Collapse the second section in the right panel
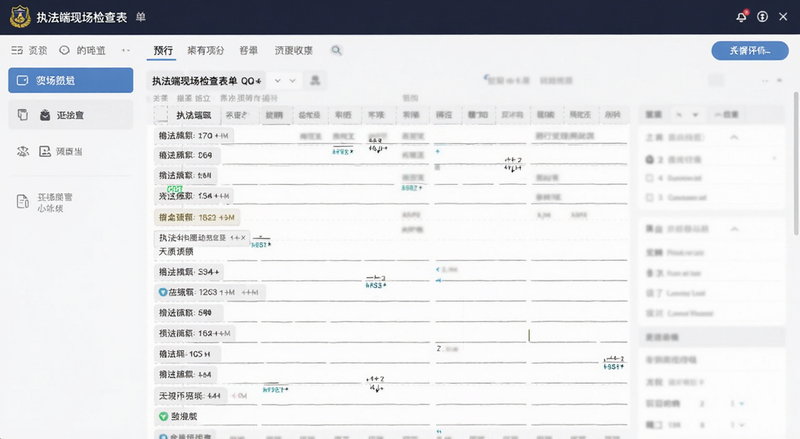Screen dimensions: 800x439 point(734,229)
